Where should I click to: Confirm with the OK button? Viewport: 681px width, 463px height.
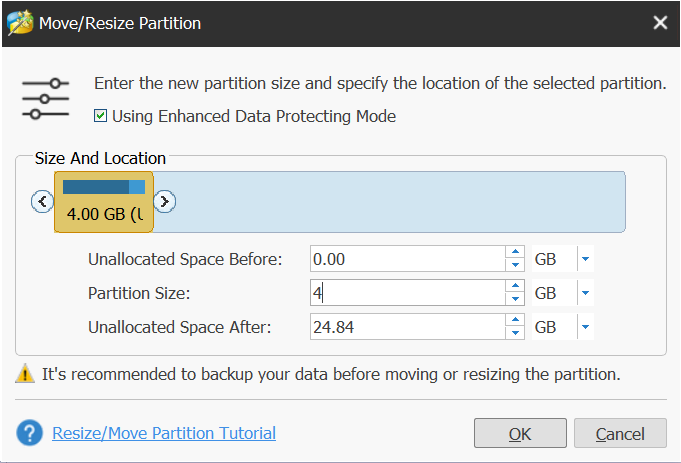pyautogui.click(x=519, y=433)
